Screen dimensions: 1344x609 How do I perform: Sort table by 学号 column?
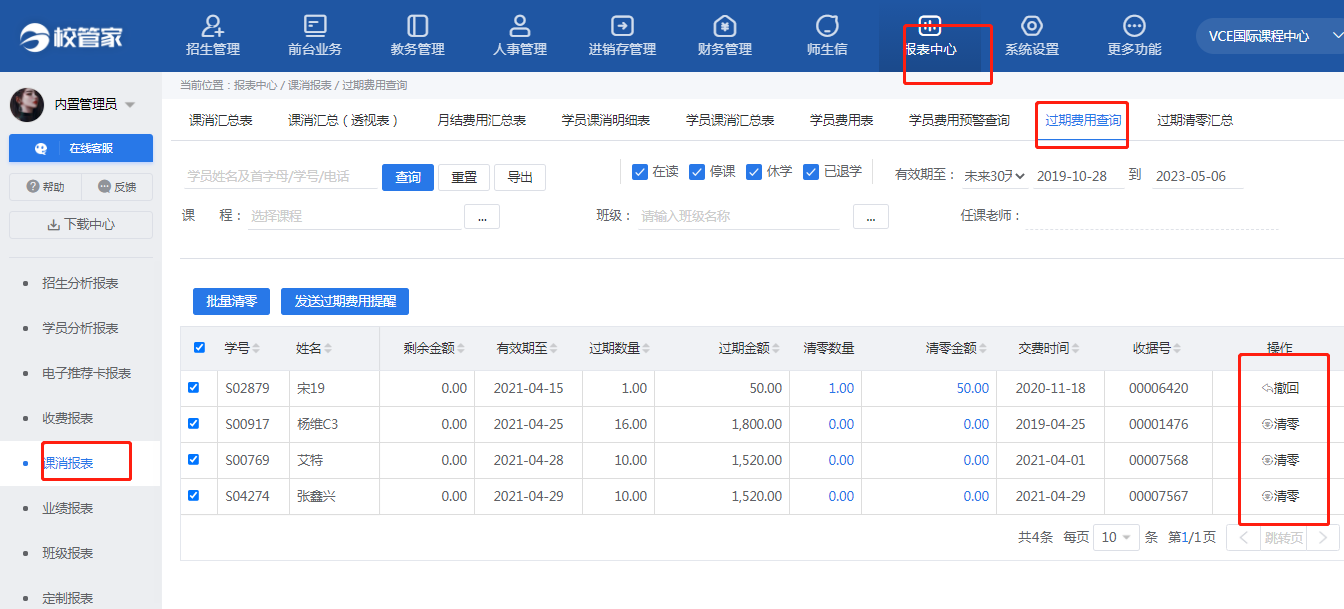tap(255, 348)
